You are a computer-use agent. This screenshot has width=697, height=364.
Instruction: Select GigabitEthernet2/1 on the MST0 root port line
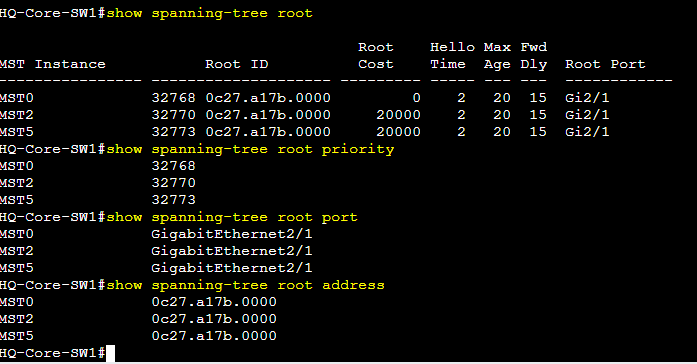tap(232, 234)
